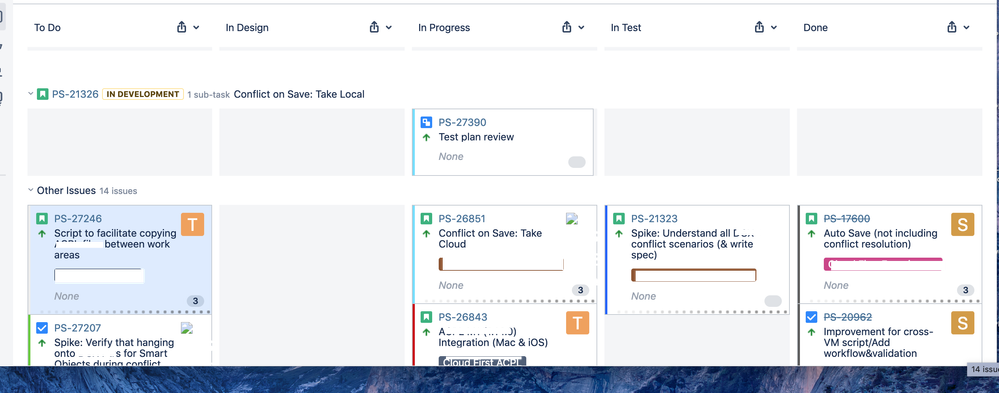Open issue link PS-20962
The image size is (999, 393).
[x=848, y=317]
